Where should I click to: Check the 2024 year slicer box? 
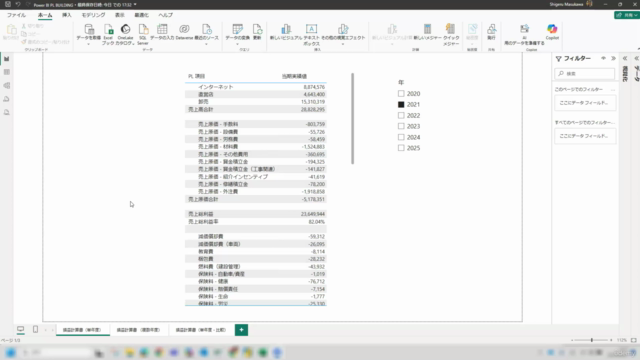pos(401,137)
